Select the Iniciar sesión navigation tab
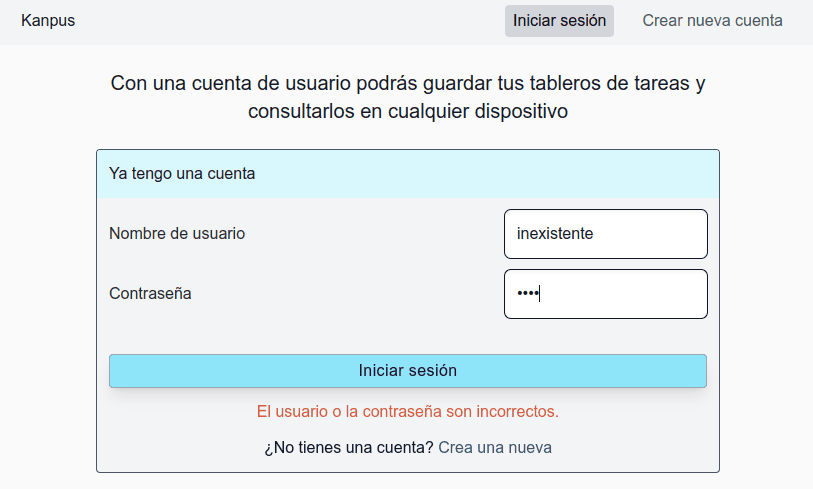The image size is (813, 489). click(559, 20)
